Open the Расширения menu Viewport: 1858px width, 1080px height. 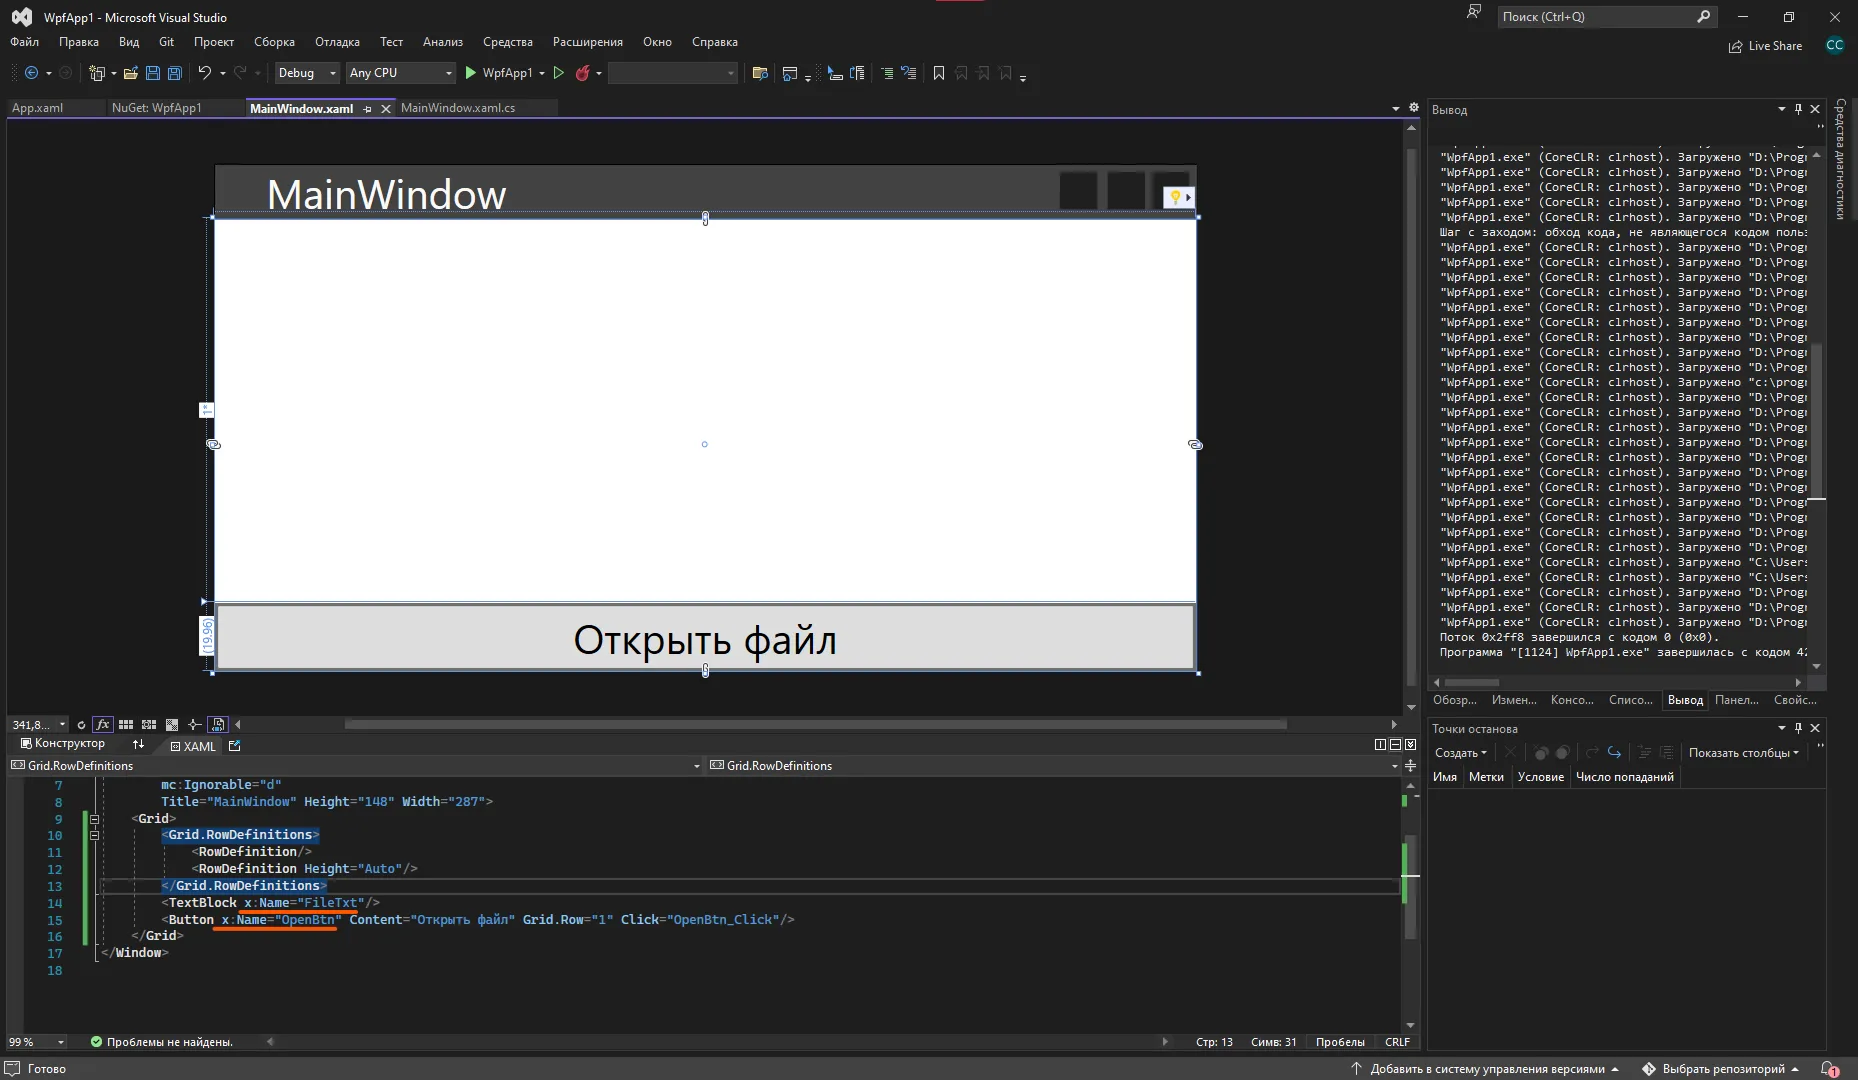tap(588, 42)
